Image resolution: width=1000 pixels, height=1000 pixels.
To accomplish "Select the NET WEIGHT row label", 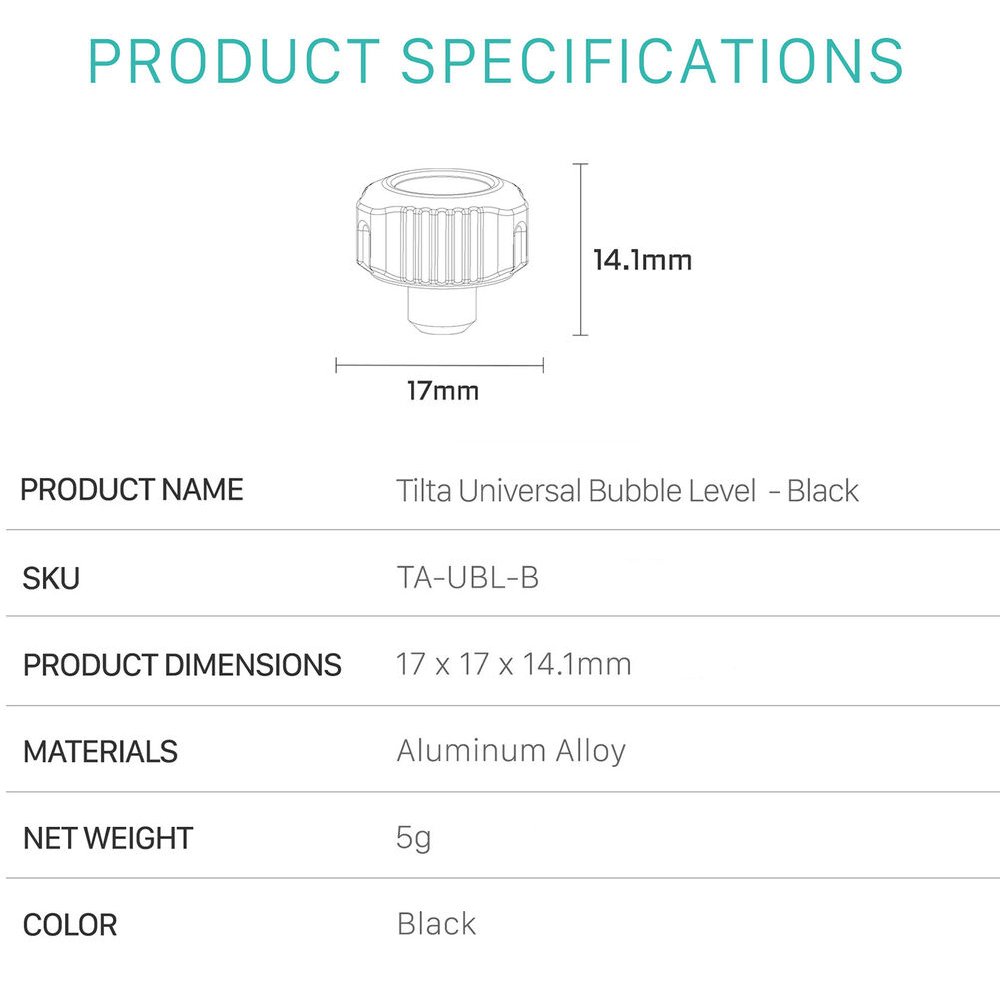I will [108, 838].
